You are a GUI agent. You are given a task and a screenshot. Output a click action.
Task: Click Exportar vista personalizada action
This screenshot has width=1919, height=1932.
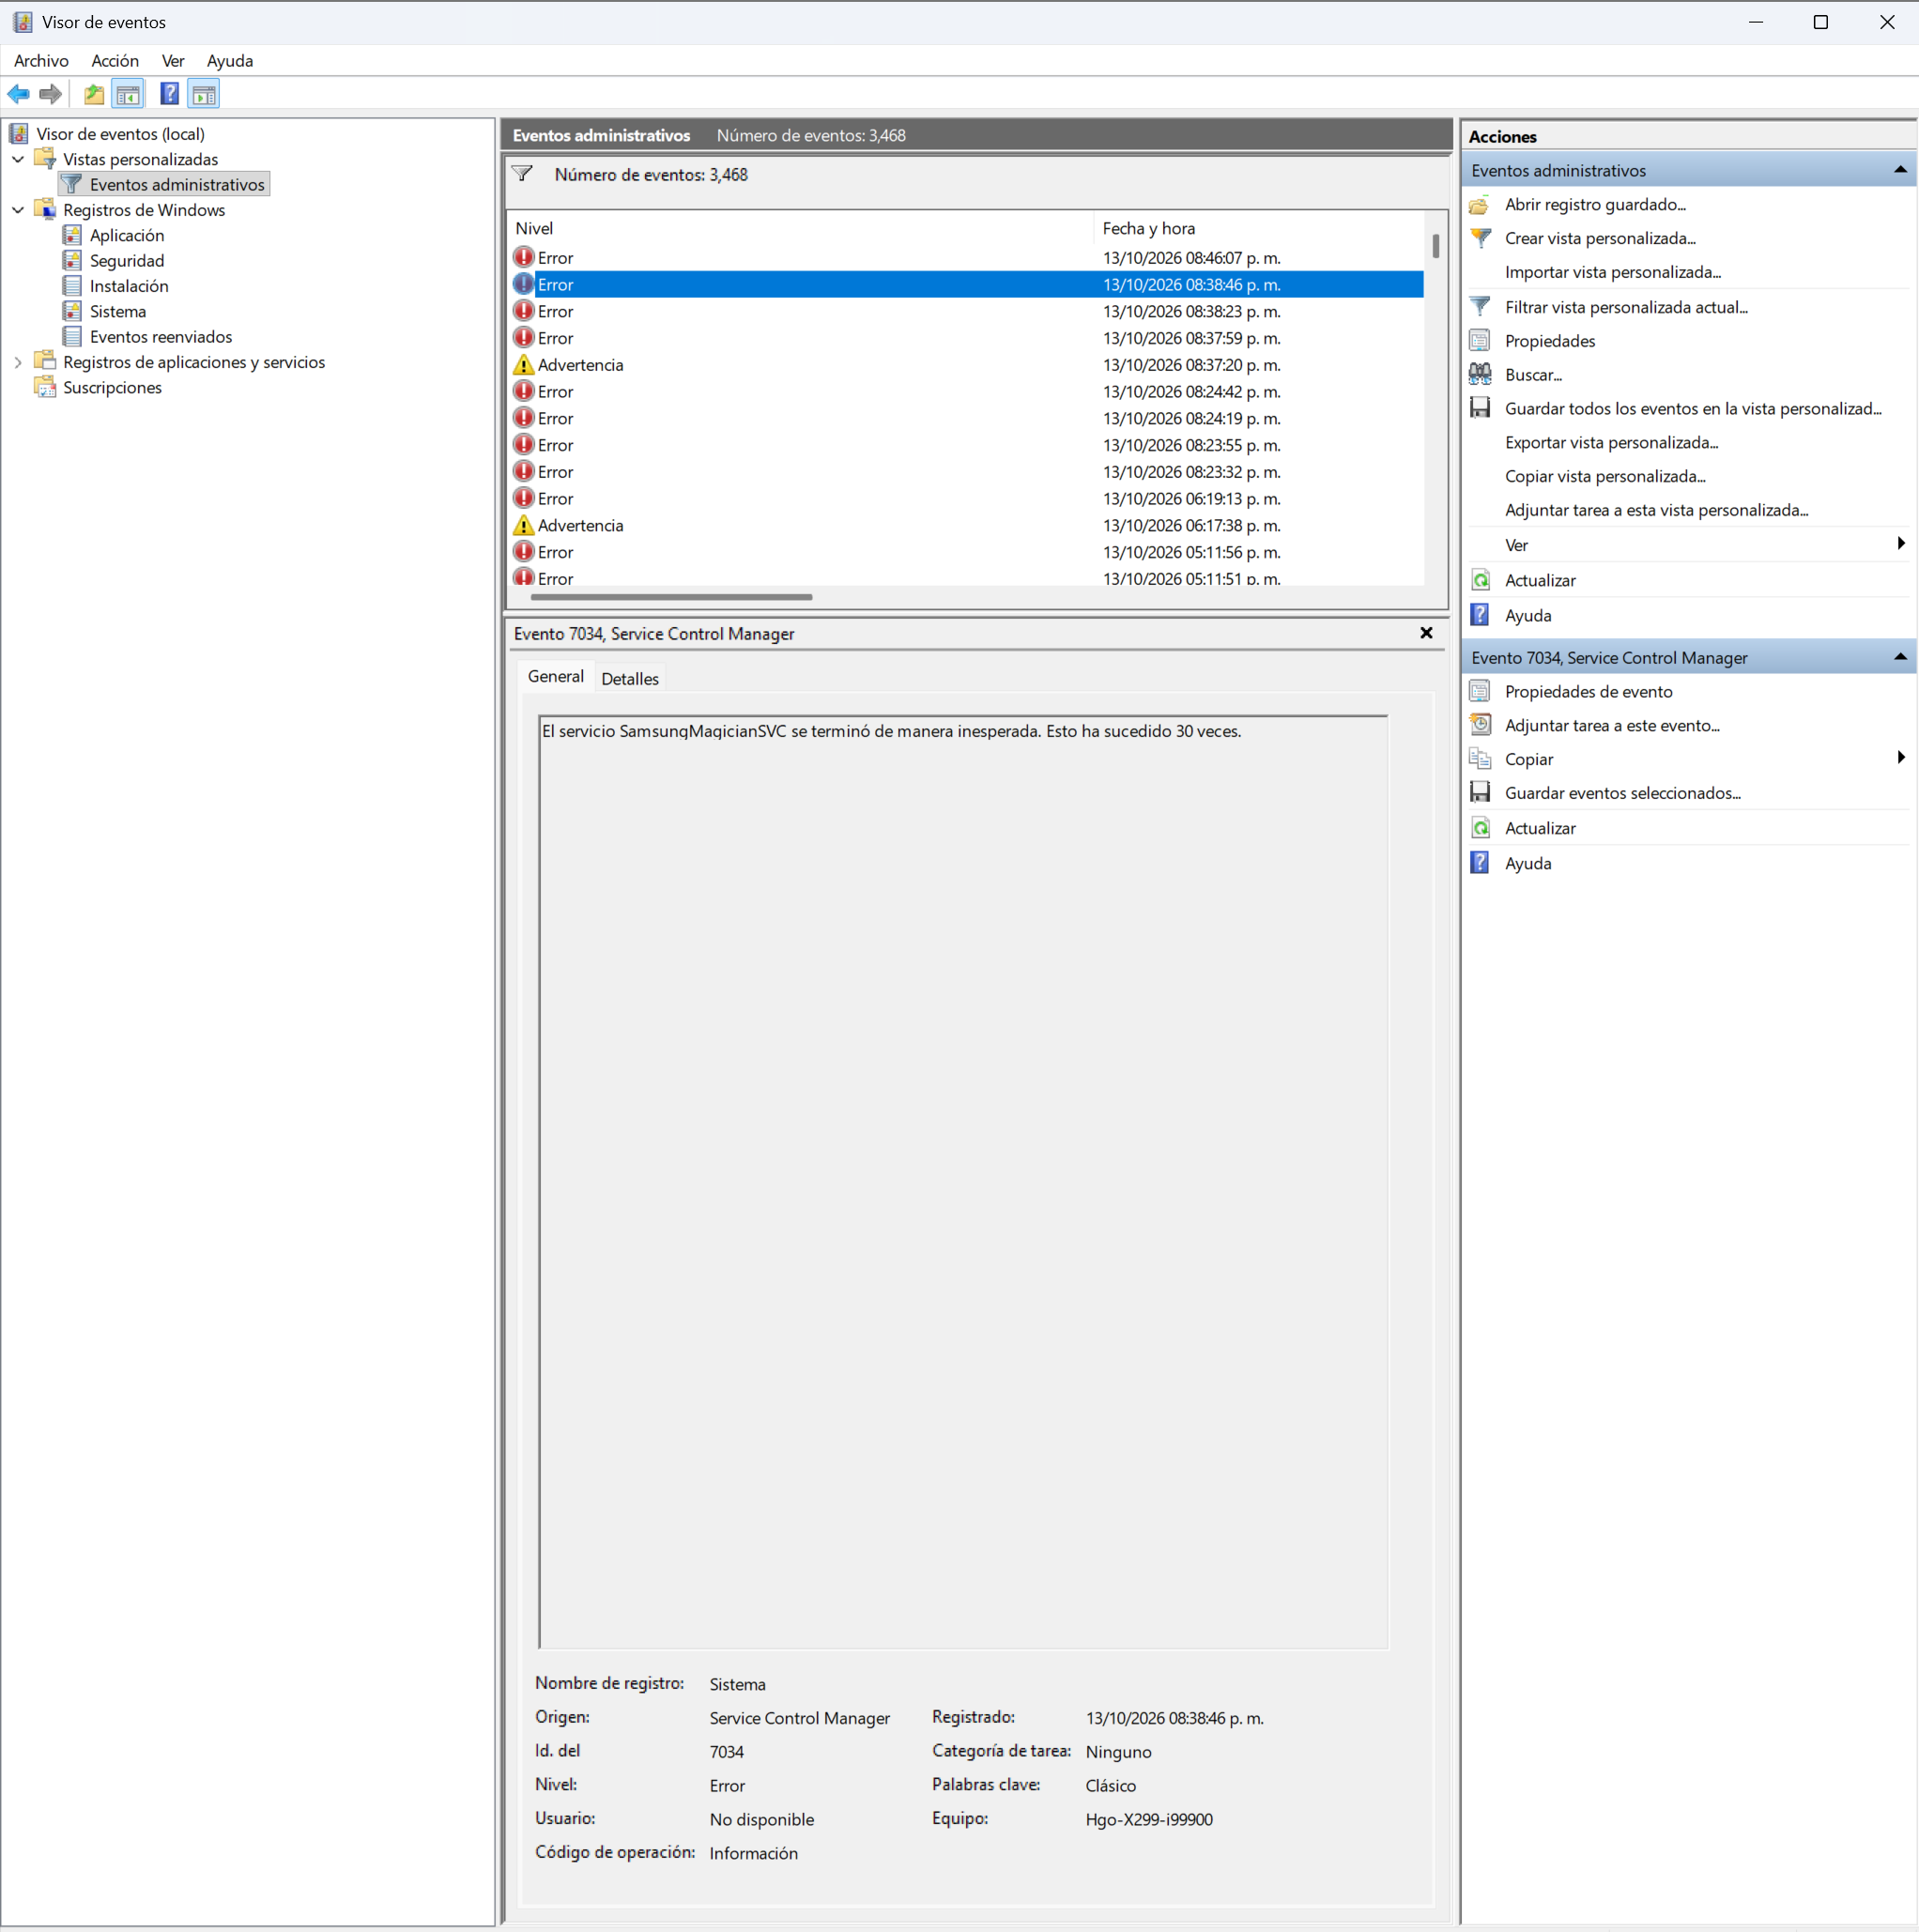pos(1611,442)
